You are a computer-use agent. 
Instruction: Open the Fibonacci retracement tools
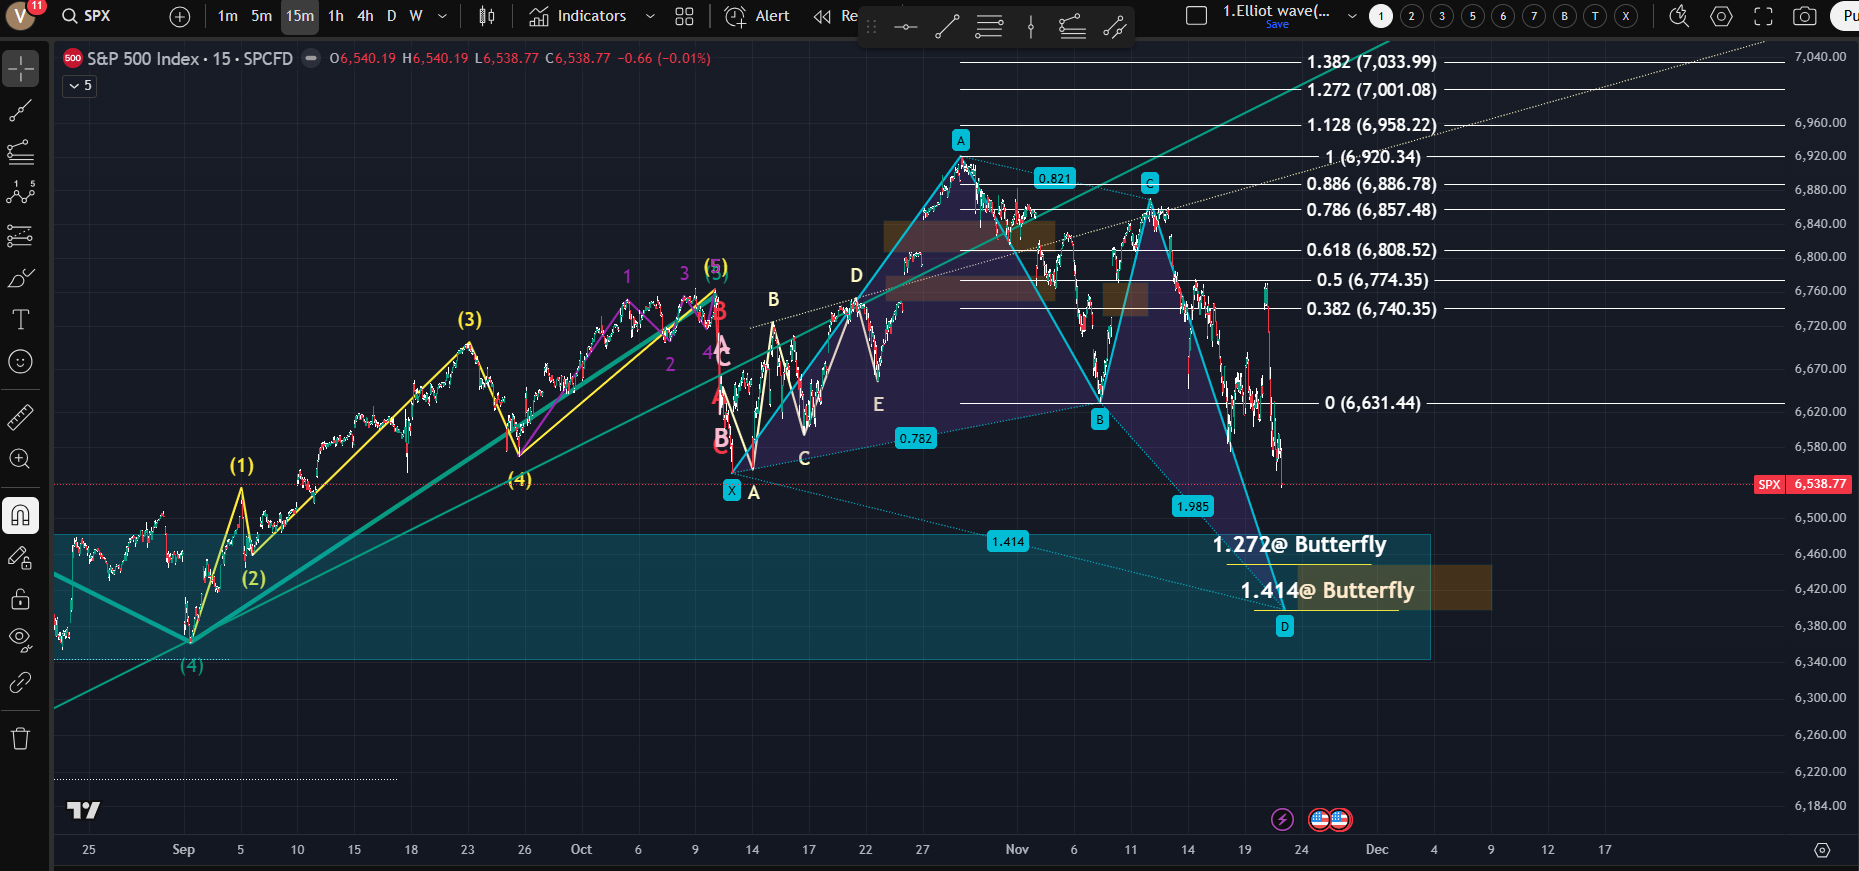pyautogui.click(x=20, y=153)
